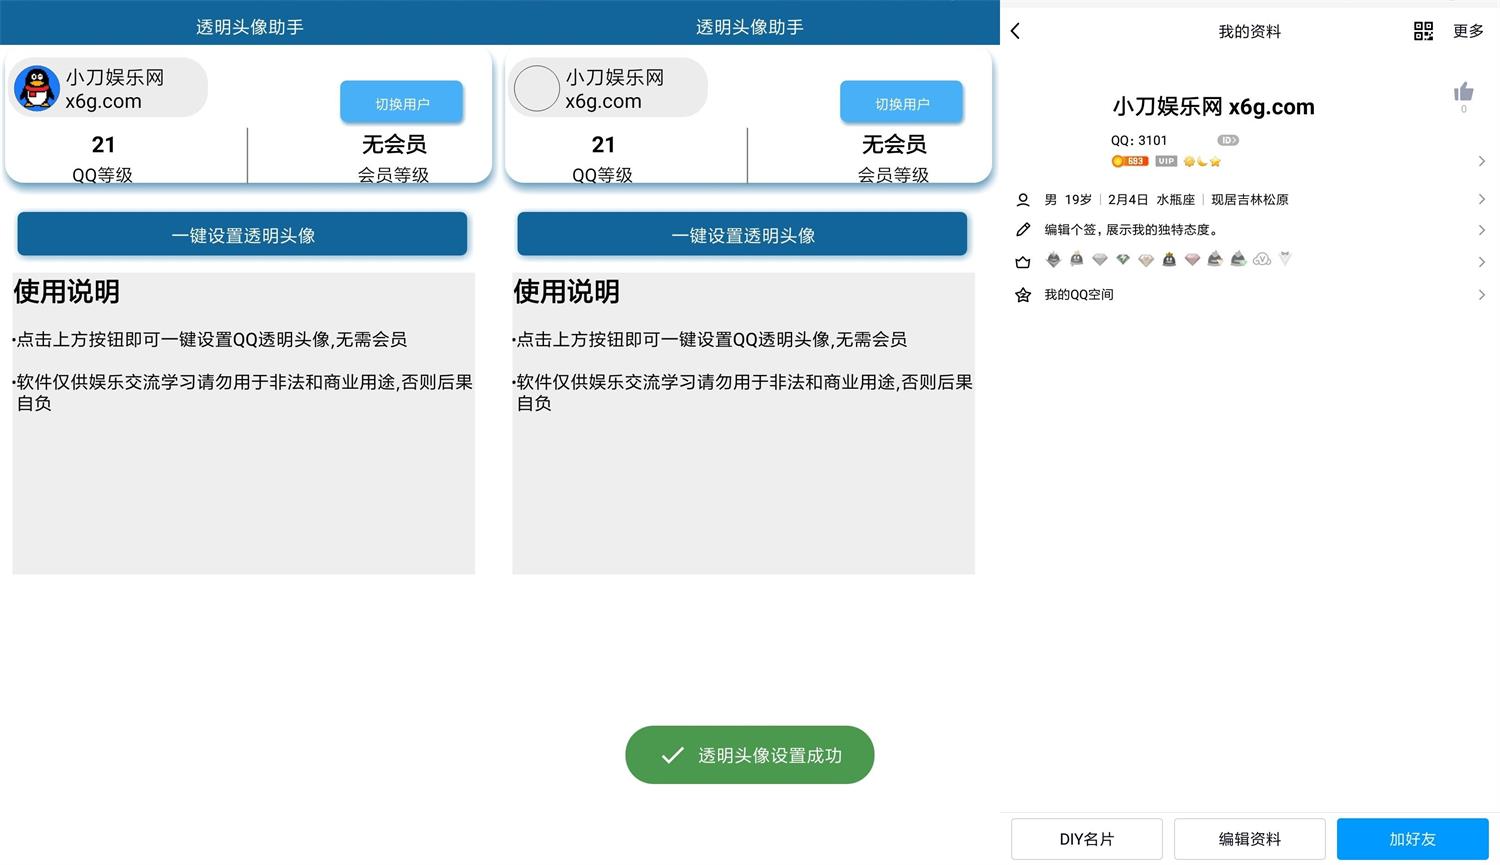Screen dimensions: 1500x865
Task: Tap the moon QQ level icon
Action: (1201, 160)
